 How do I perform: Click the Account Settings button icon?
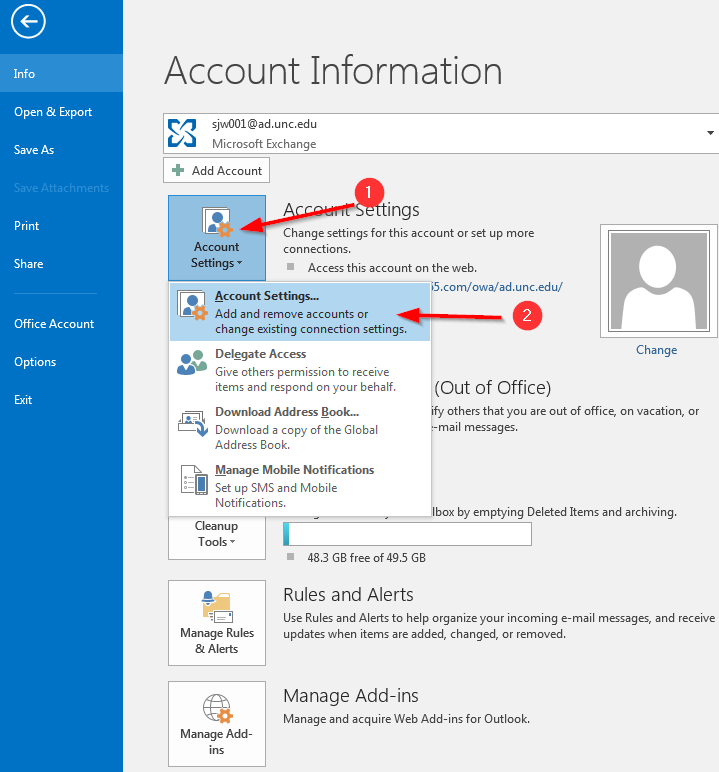[217, 226]
